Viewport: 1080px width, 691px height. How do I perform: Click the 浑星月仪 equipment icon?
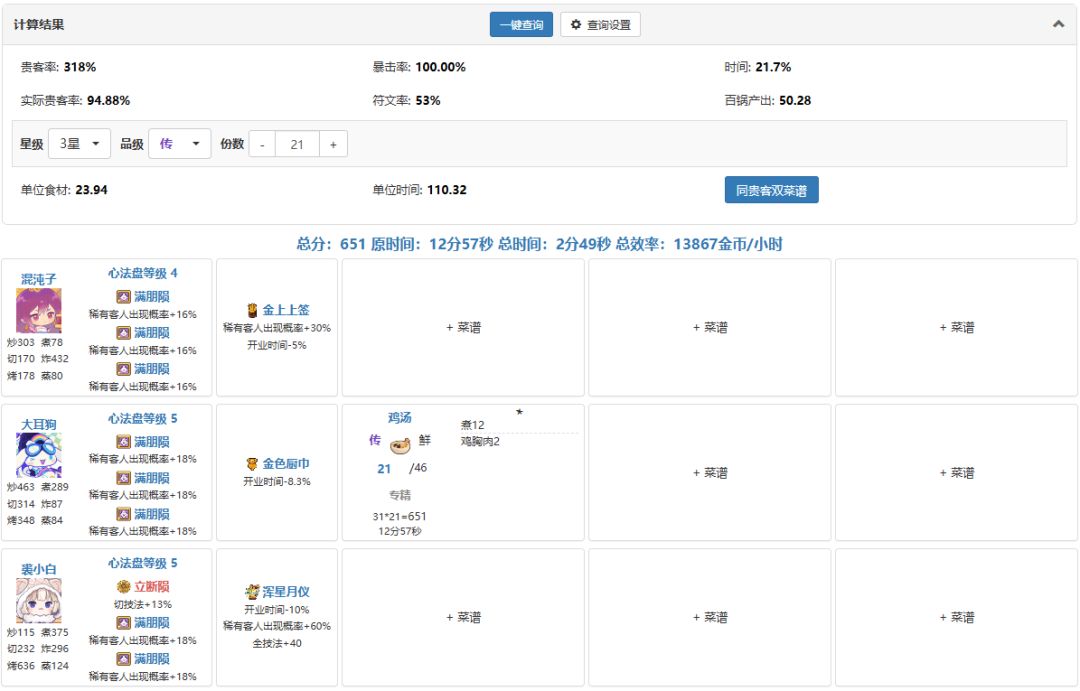click(x=252, y=591)
